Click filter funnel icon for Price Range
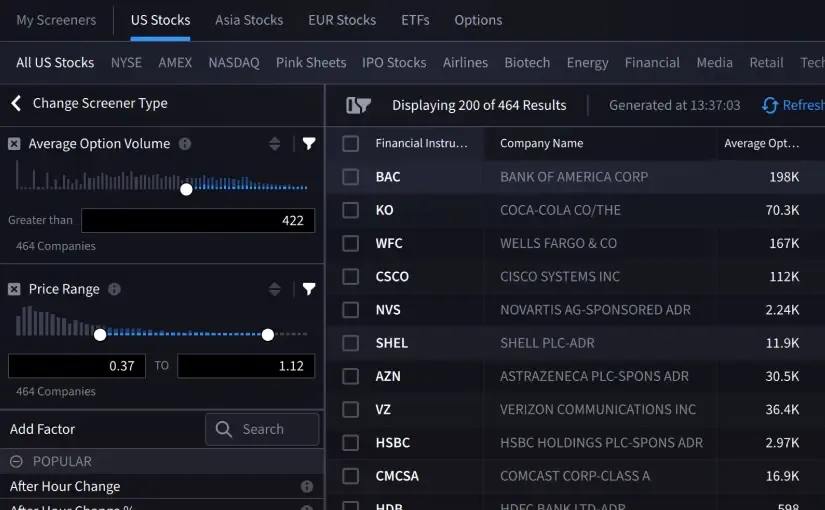Viewport: 825px width, 510px height. (x=309, y=289)
